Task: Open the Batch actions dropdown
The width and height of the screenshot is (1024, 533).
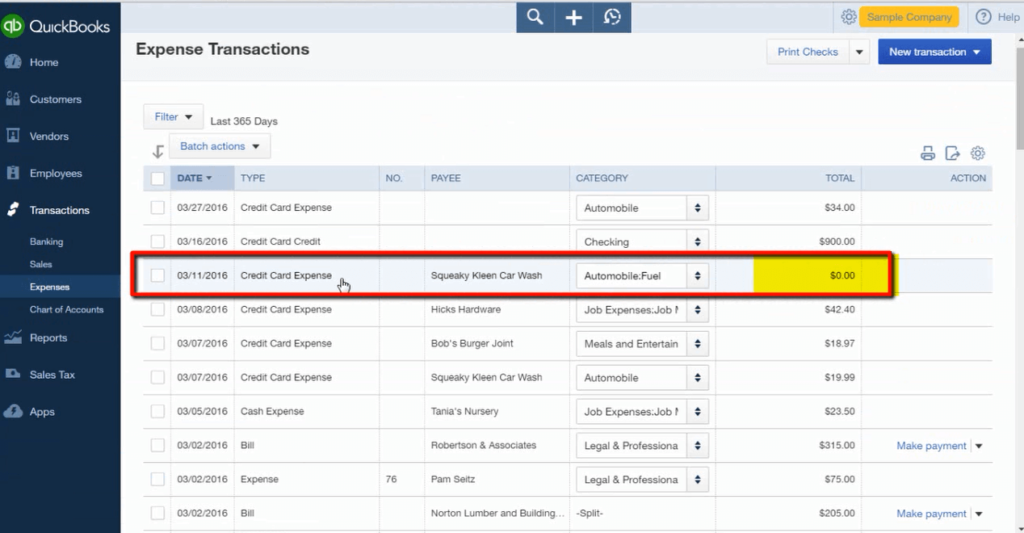Action: tap(219, 146)
